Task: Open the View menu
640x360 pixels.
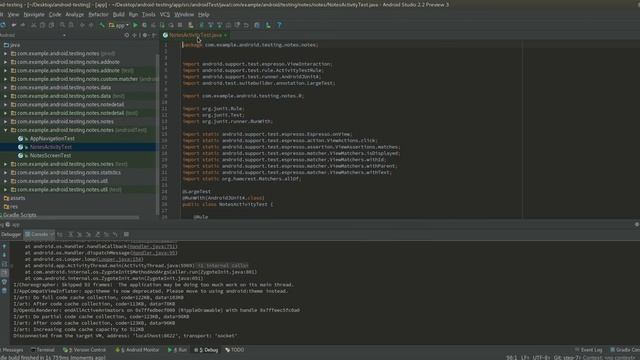Action: [x=13, y=15]
